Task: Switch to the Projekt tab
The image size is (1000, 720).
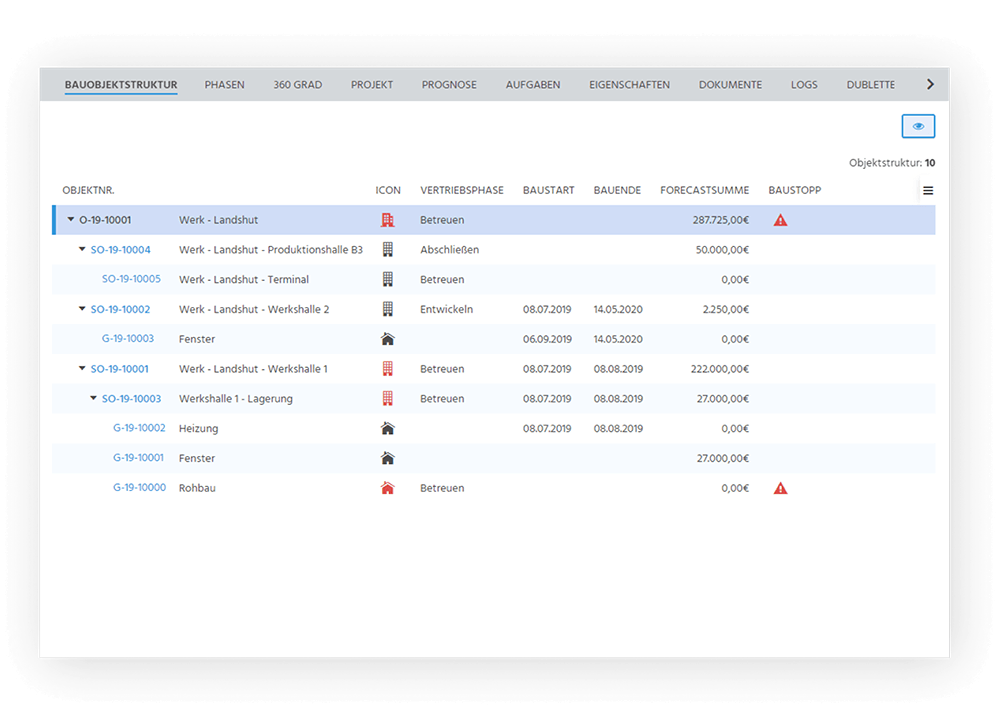Action: tap(372, 85)
